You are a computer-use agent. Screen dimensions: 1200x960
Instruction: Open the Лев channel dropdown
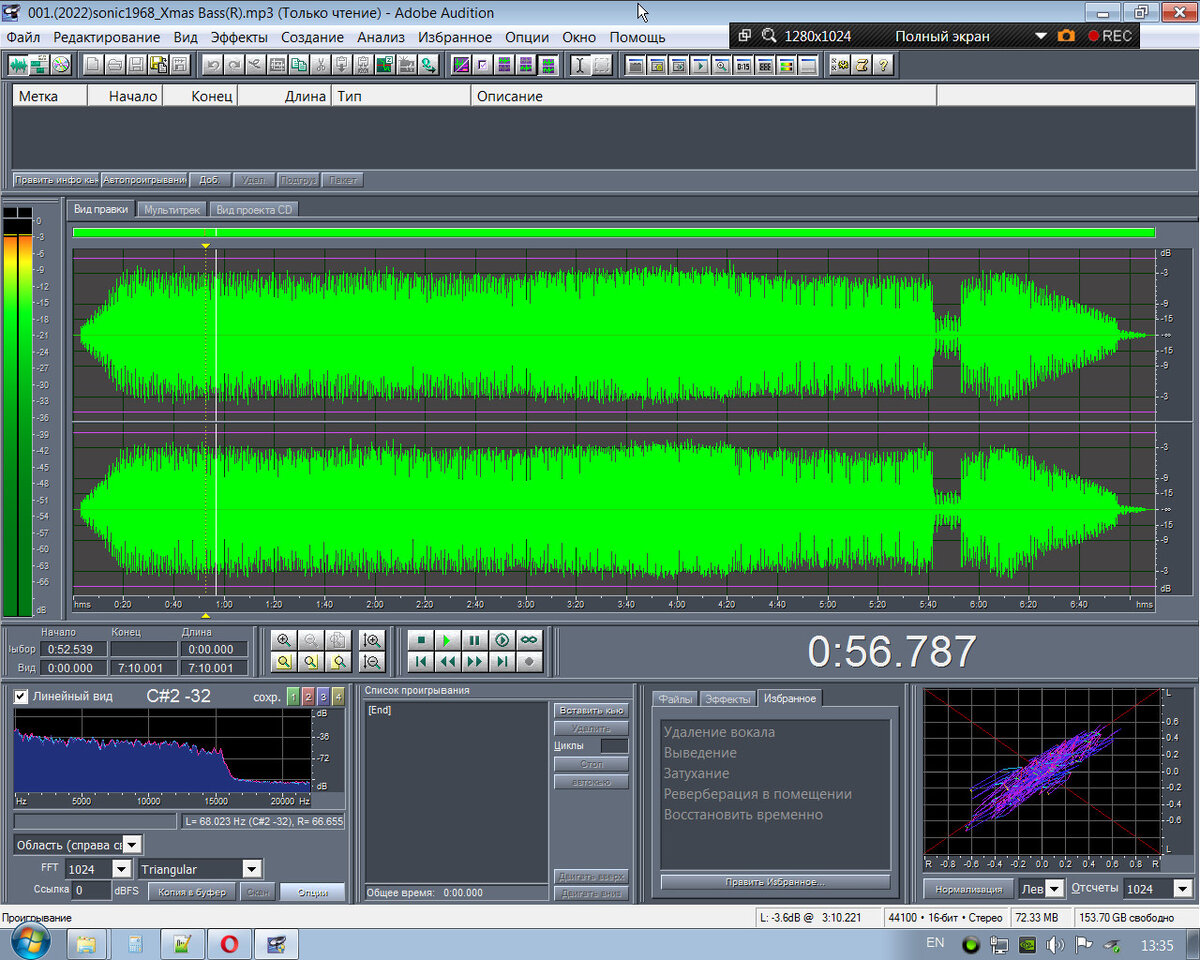[x=1054, y=888]
